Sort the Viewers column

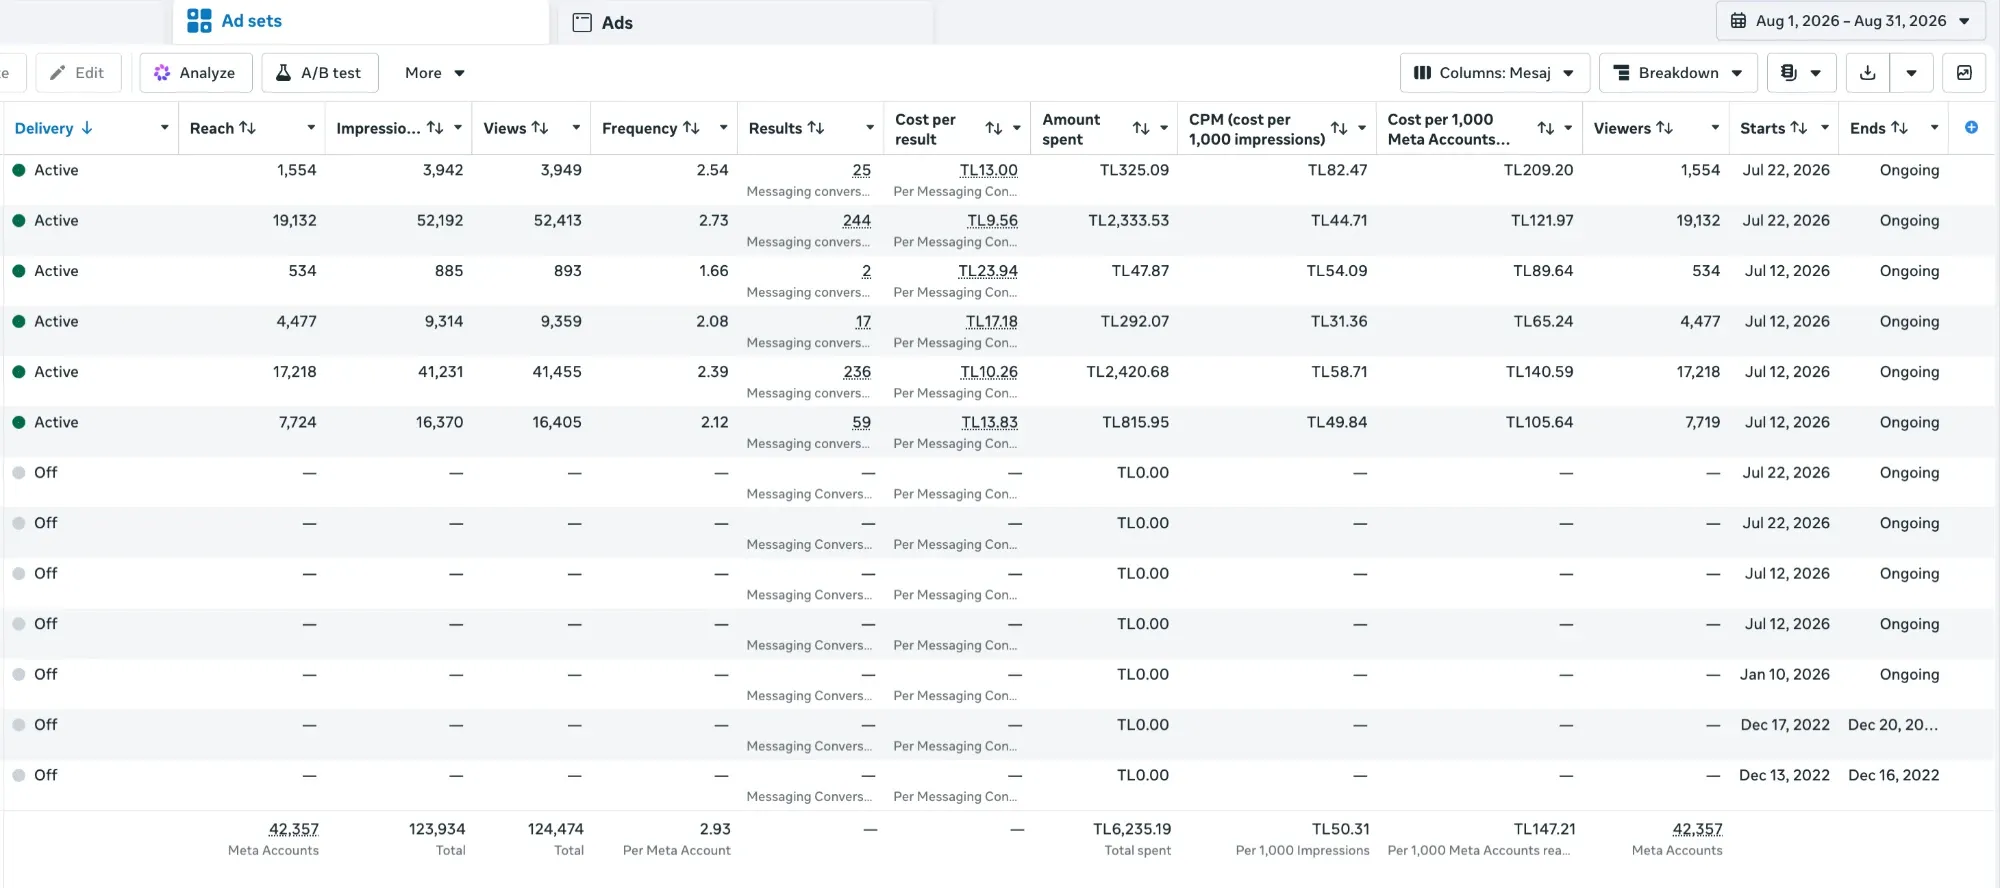coord(1665,128)
